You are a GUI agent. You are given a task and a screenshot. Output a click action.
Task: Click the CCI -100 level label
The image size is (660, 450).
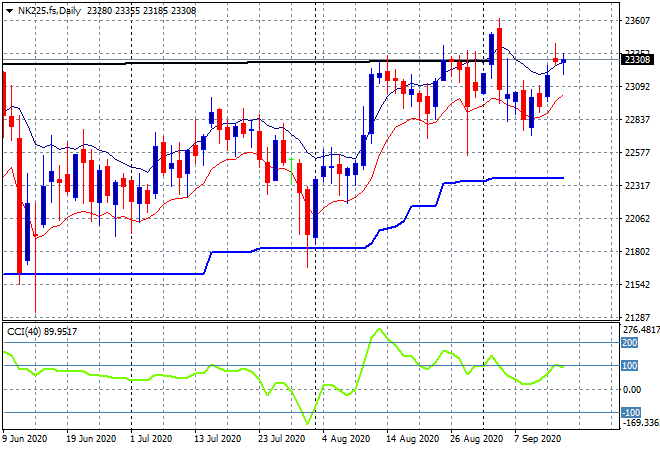pyautogui.click(x=631, y=413)
